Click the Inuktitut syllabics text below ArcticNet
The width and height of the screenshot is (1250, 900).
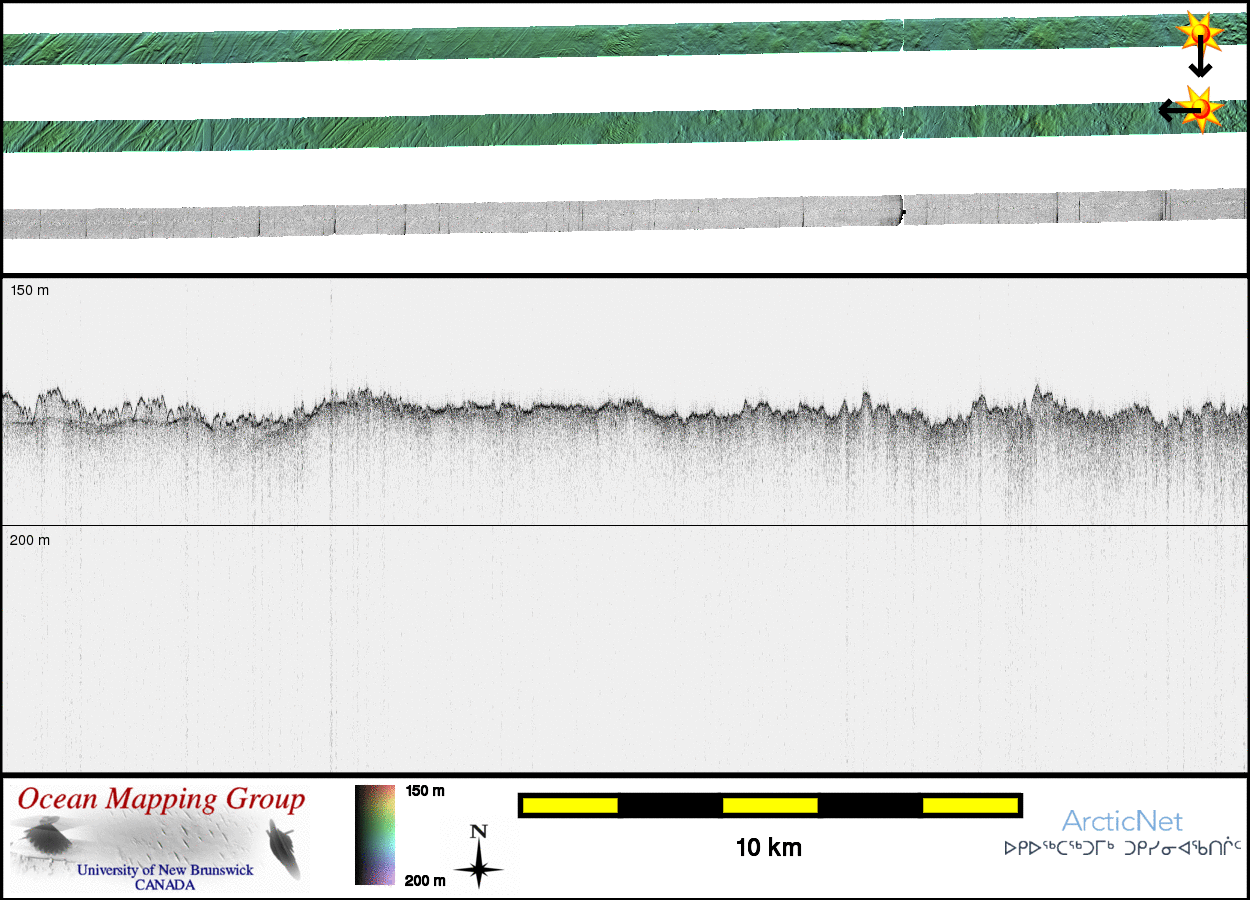pos(1122,849)
